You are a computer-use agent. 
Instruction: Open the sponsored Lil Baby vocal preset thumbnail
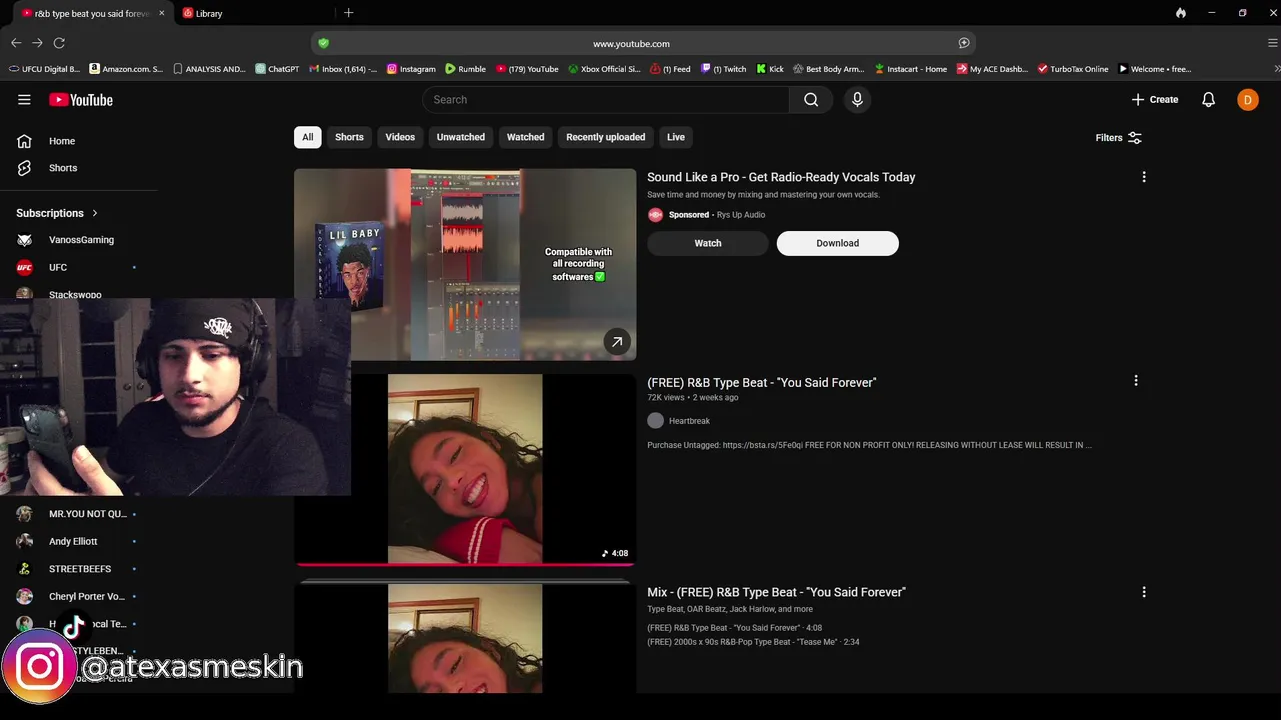pos(465,264)
